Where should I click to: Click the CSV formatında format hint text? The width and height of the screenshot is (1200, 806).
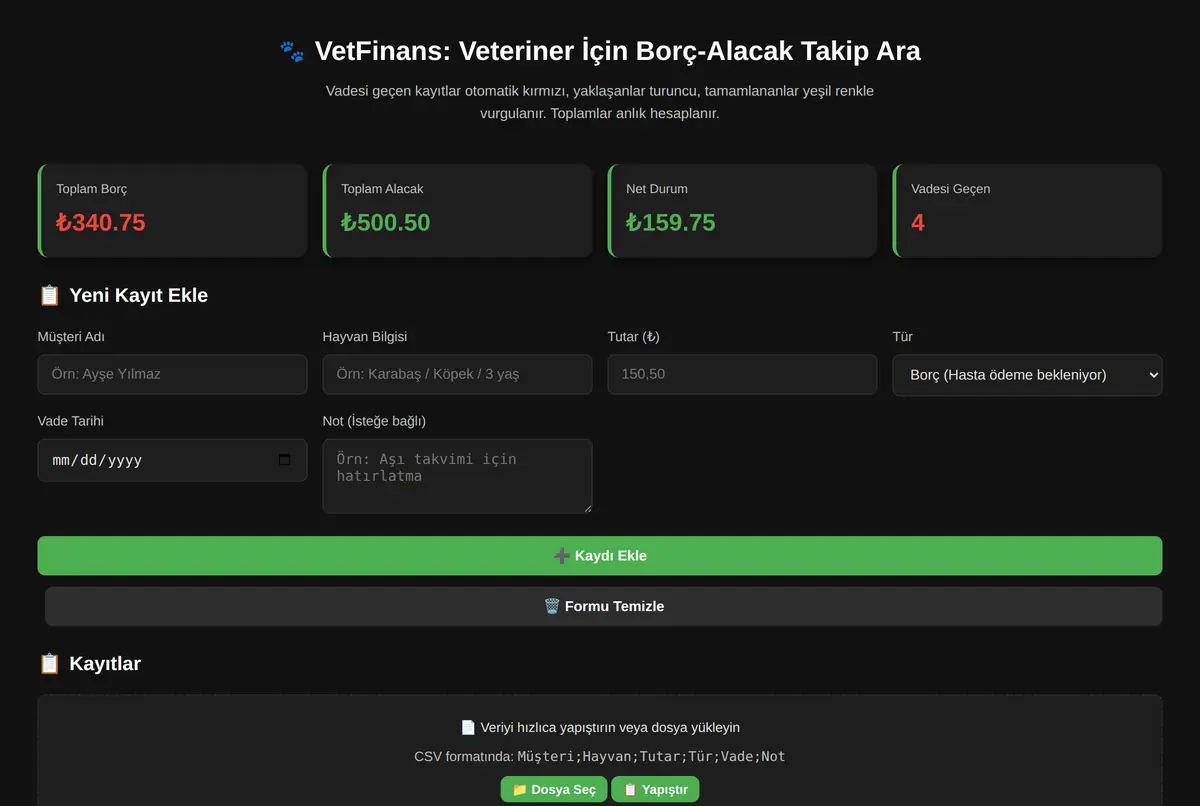600,757
